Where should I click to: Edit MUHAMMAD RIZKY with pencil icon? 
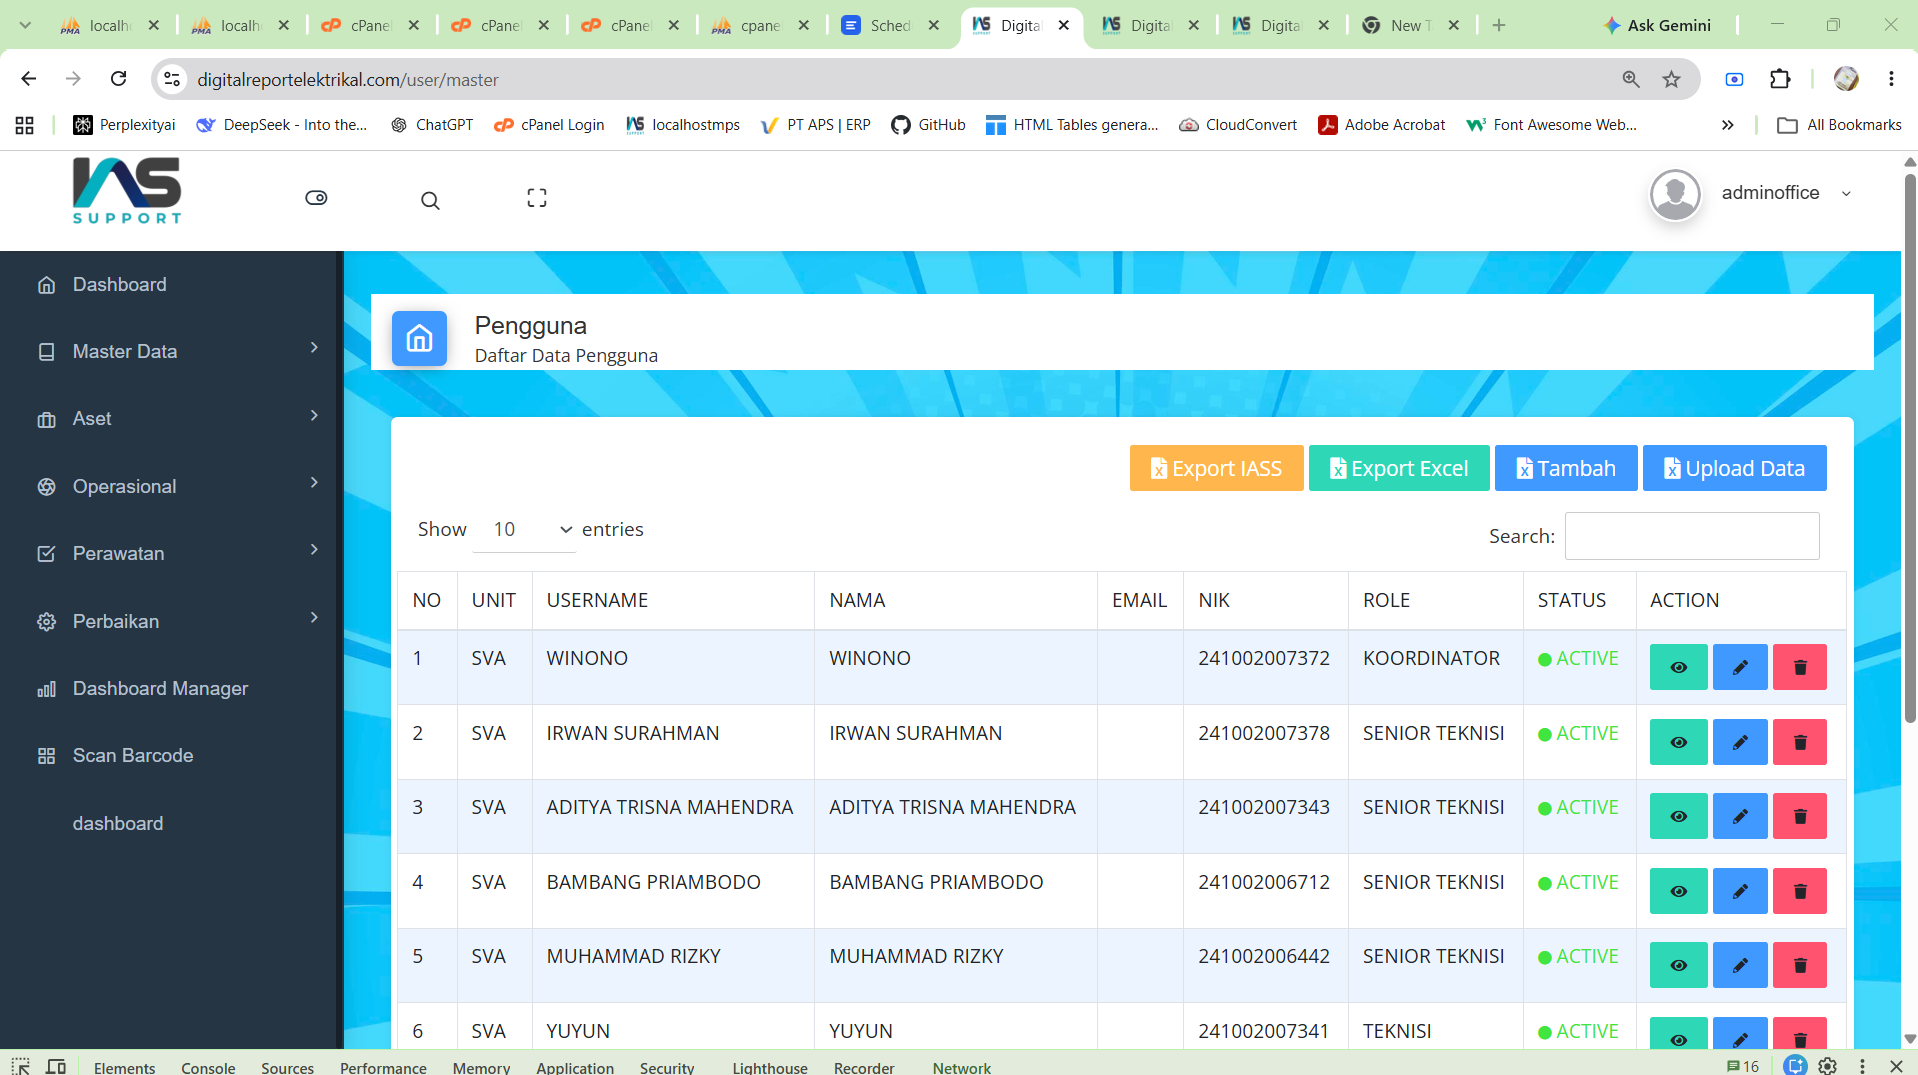1740,965
